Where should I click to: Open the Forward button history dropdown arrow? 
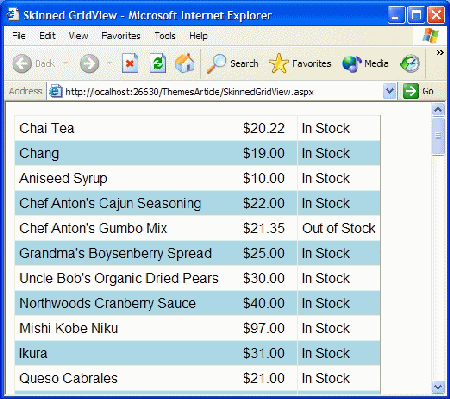(x=109, y=63)
